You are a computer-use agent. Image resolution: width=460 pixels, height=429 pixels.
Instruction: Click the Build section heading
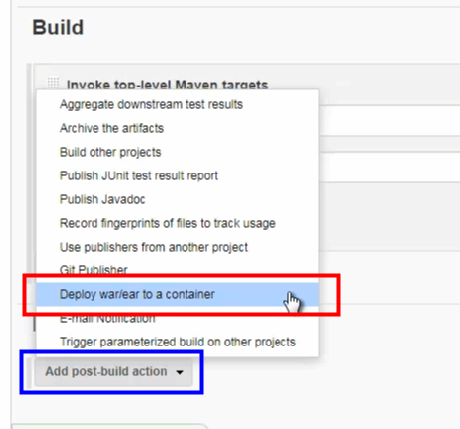pos(58,27)
